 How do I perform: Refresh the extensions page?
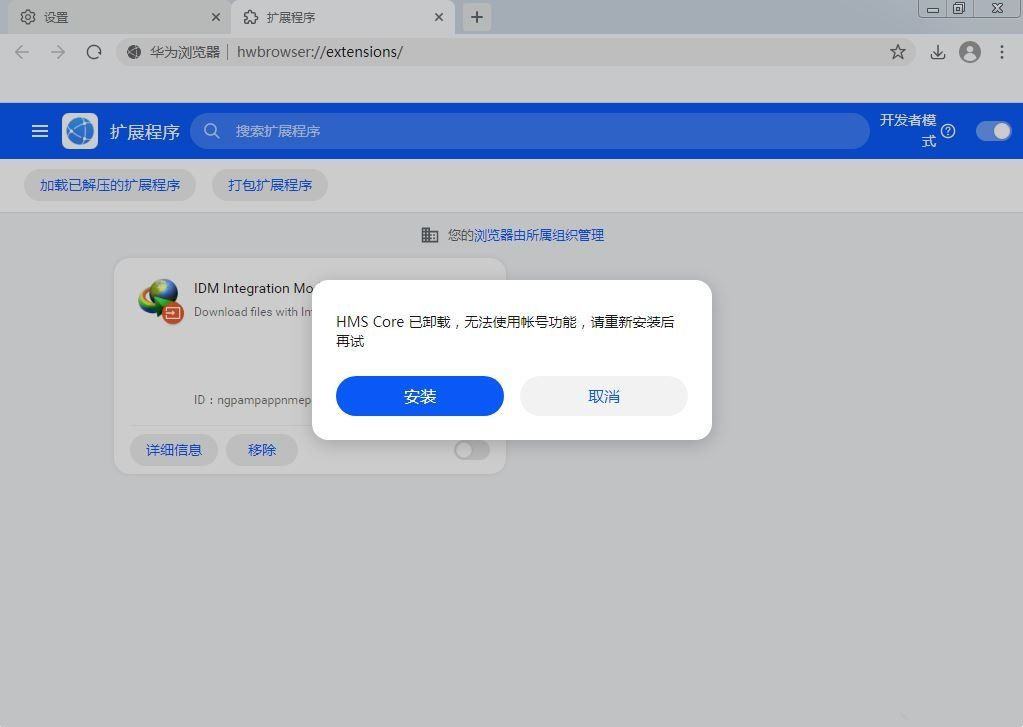(94, 52)
